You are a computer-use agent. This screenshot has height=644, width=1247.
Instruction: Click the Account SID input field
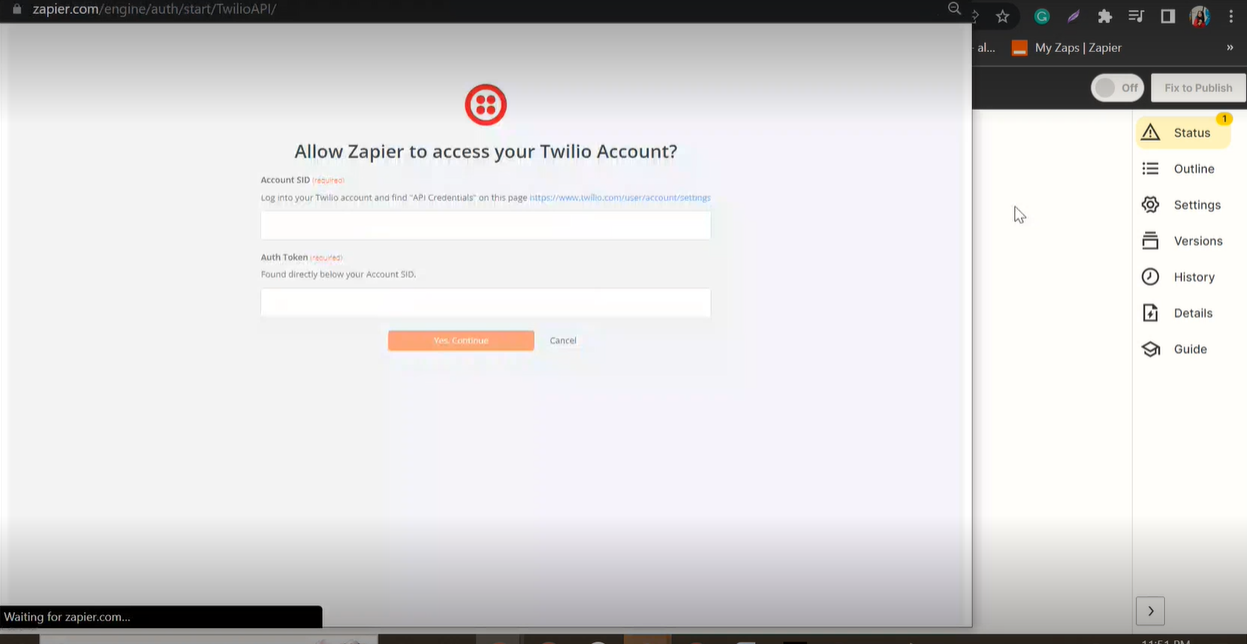pos(486,225)
